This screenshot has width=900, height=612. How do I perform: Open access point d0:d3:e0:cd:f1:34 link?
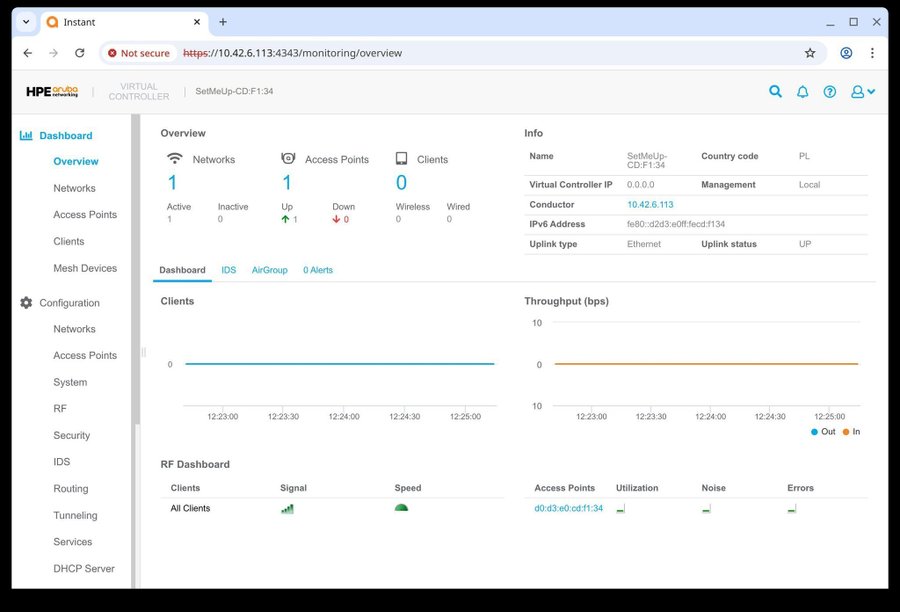tap(568, 508)
